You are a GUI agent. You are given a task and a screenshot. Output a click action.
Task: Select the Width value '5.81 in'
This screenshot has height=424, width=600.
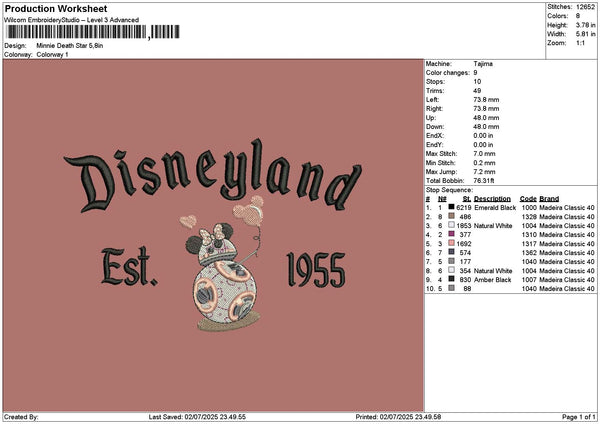pyautogui.click(x=585, y=34)
